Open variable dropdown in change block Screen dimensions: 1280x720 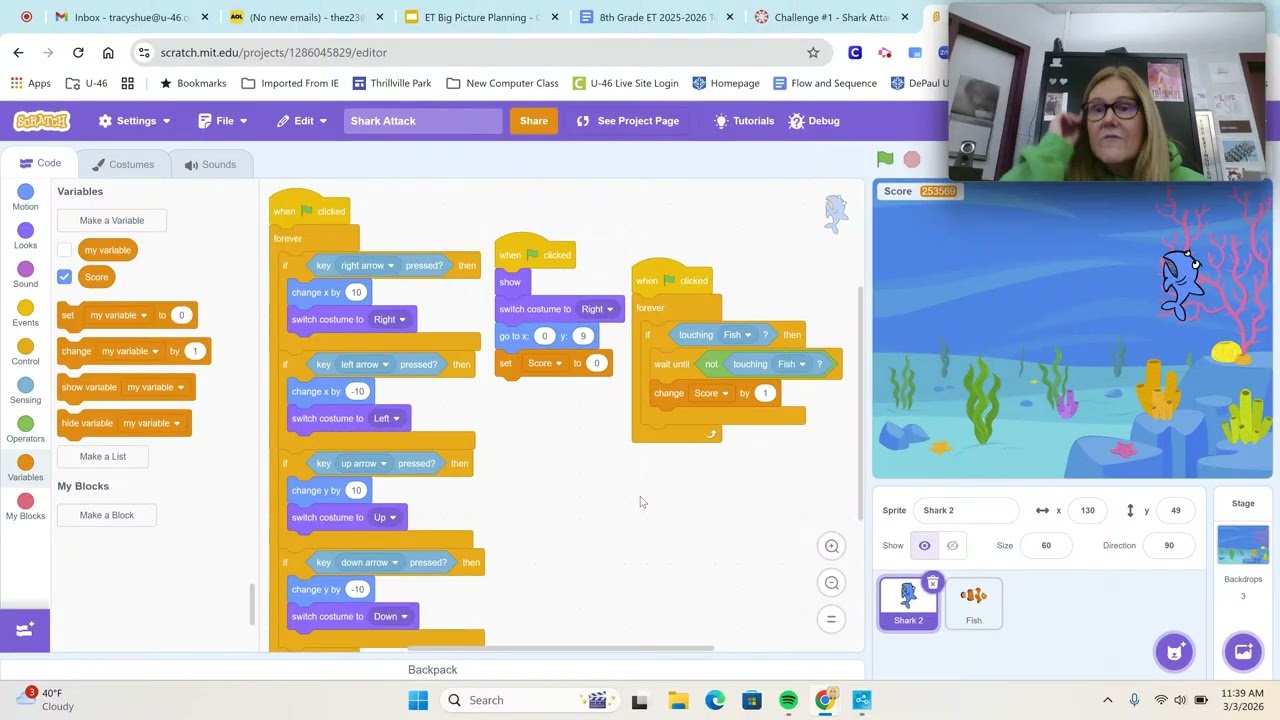[130, 351]
